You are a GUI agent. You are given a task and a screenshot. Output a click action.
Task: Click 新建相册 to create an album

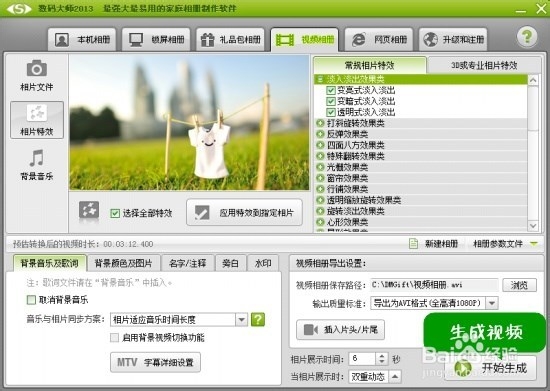(441, 243)
